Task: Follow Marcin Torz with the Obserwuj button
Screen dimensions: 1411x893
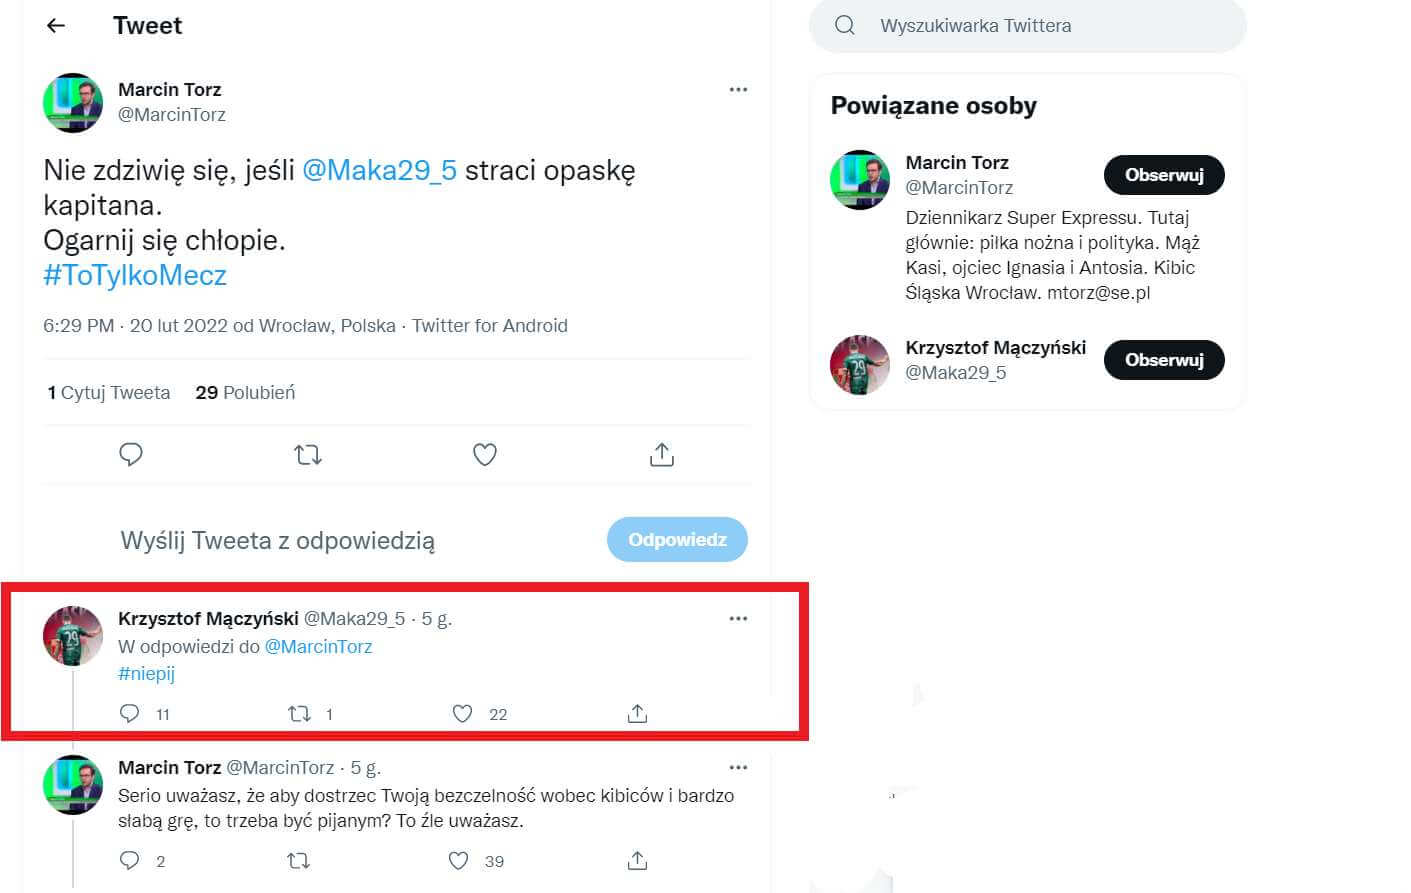Action: point(1163,174)
